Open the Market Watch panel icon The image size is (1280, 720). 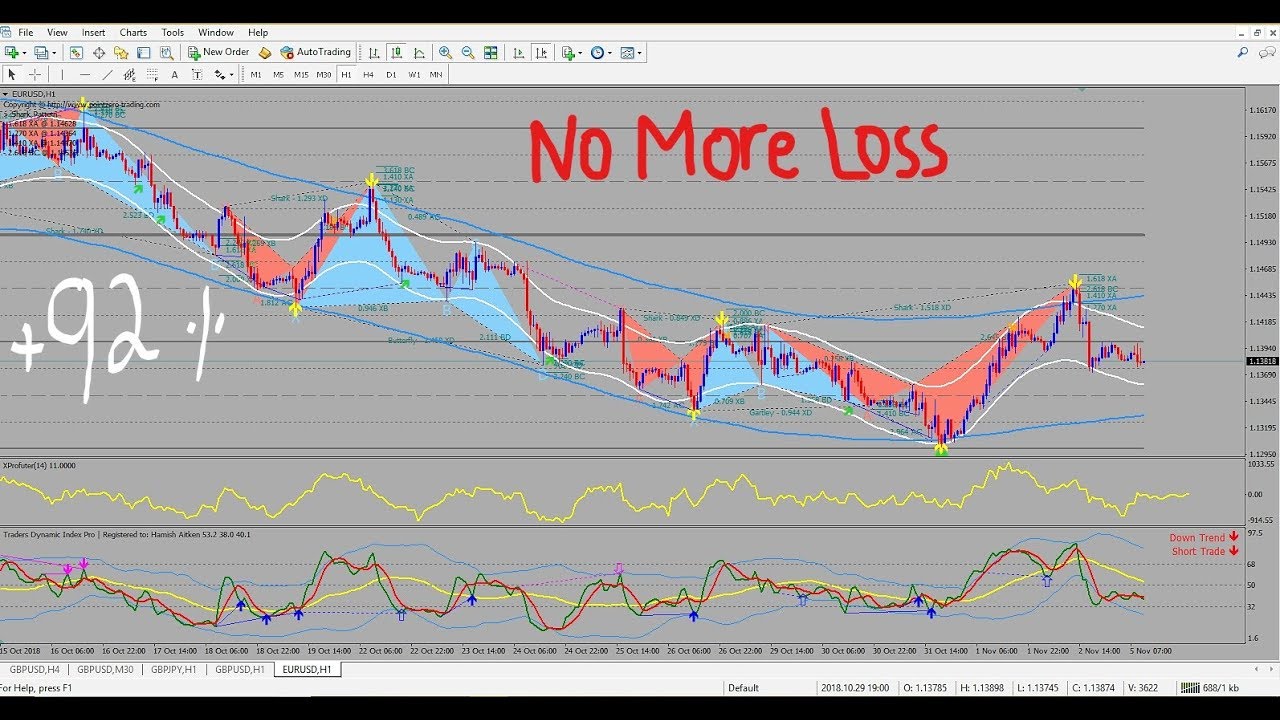coord(77,52)
